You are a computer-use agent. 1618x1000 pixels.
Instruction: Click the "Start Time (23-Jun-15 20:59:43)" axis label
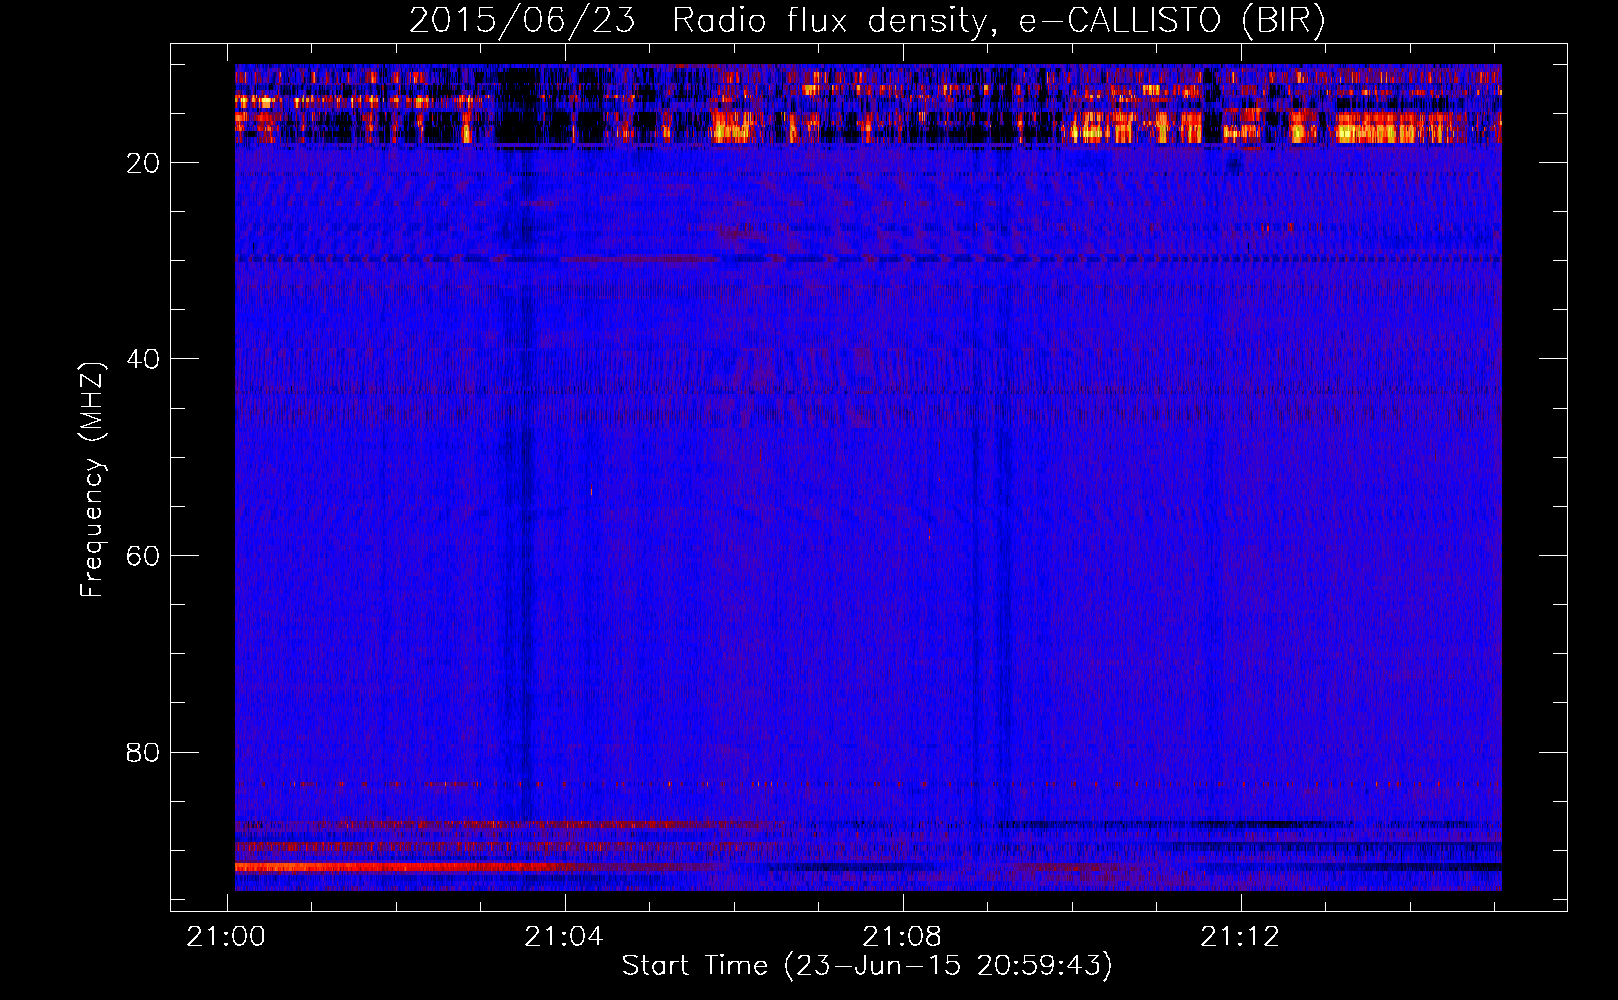point(867,966)
